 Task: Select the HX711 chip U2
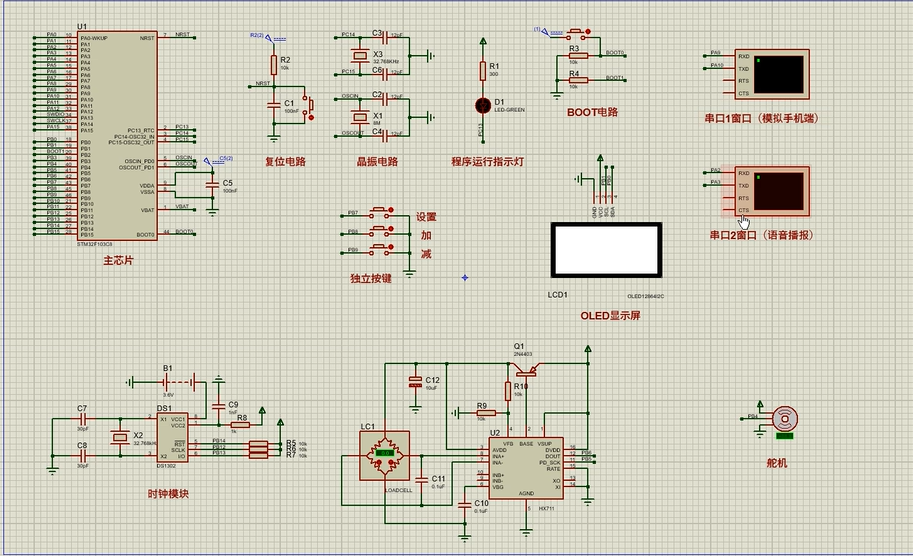[x=525, y=466]
